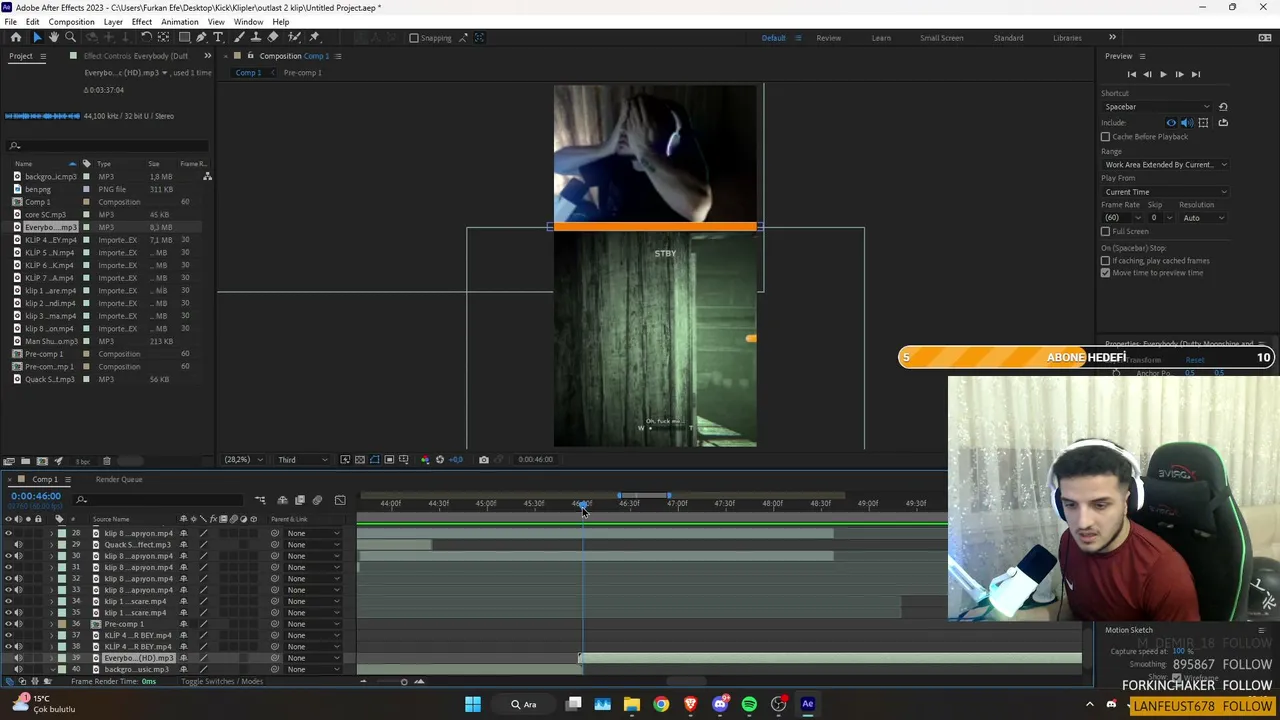The image size is (1280, 720).
Task: Select the Hand tool
Action: point(54,37)
